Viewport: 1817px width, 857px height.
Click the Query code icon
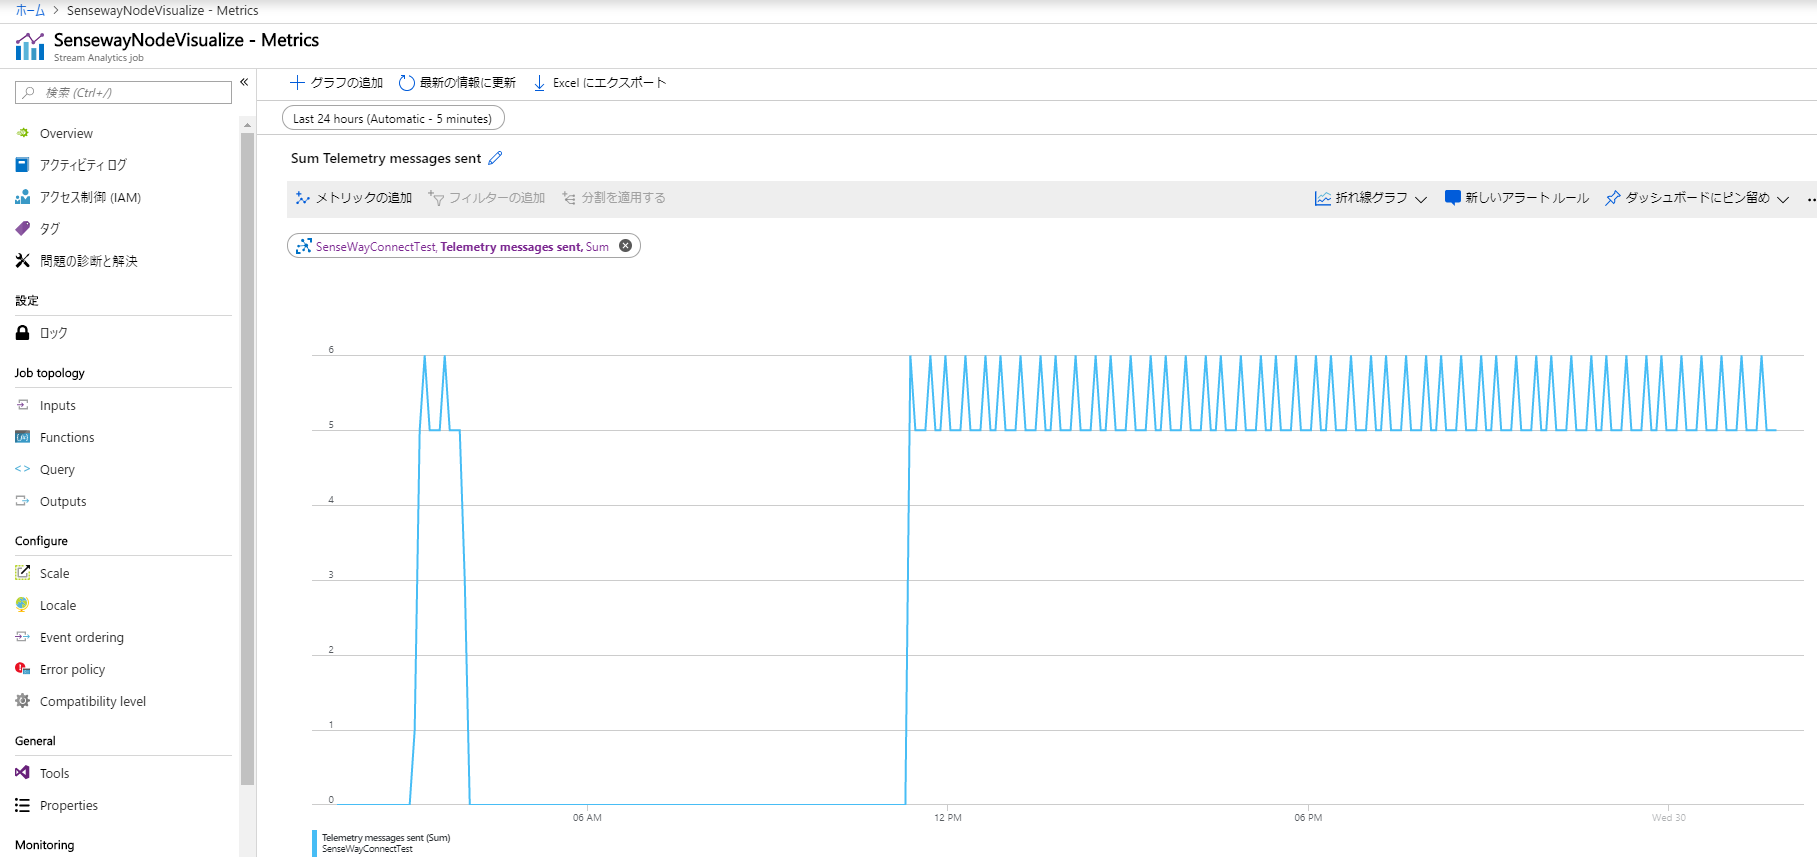pos(22,469)
